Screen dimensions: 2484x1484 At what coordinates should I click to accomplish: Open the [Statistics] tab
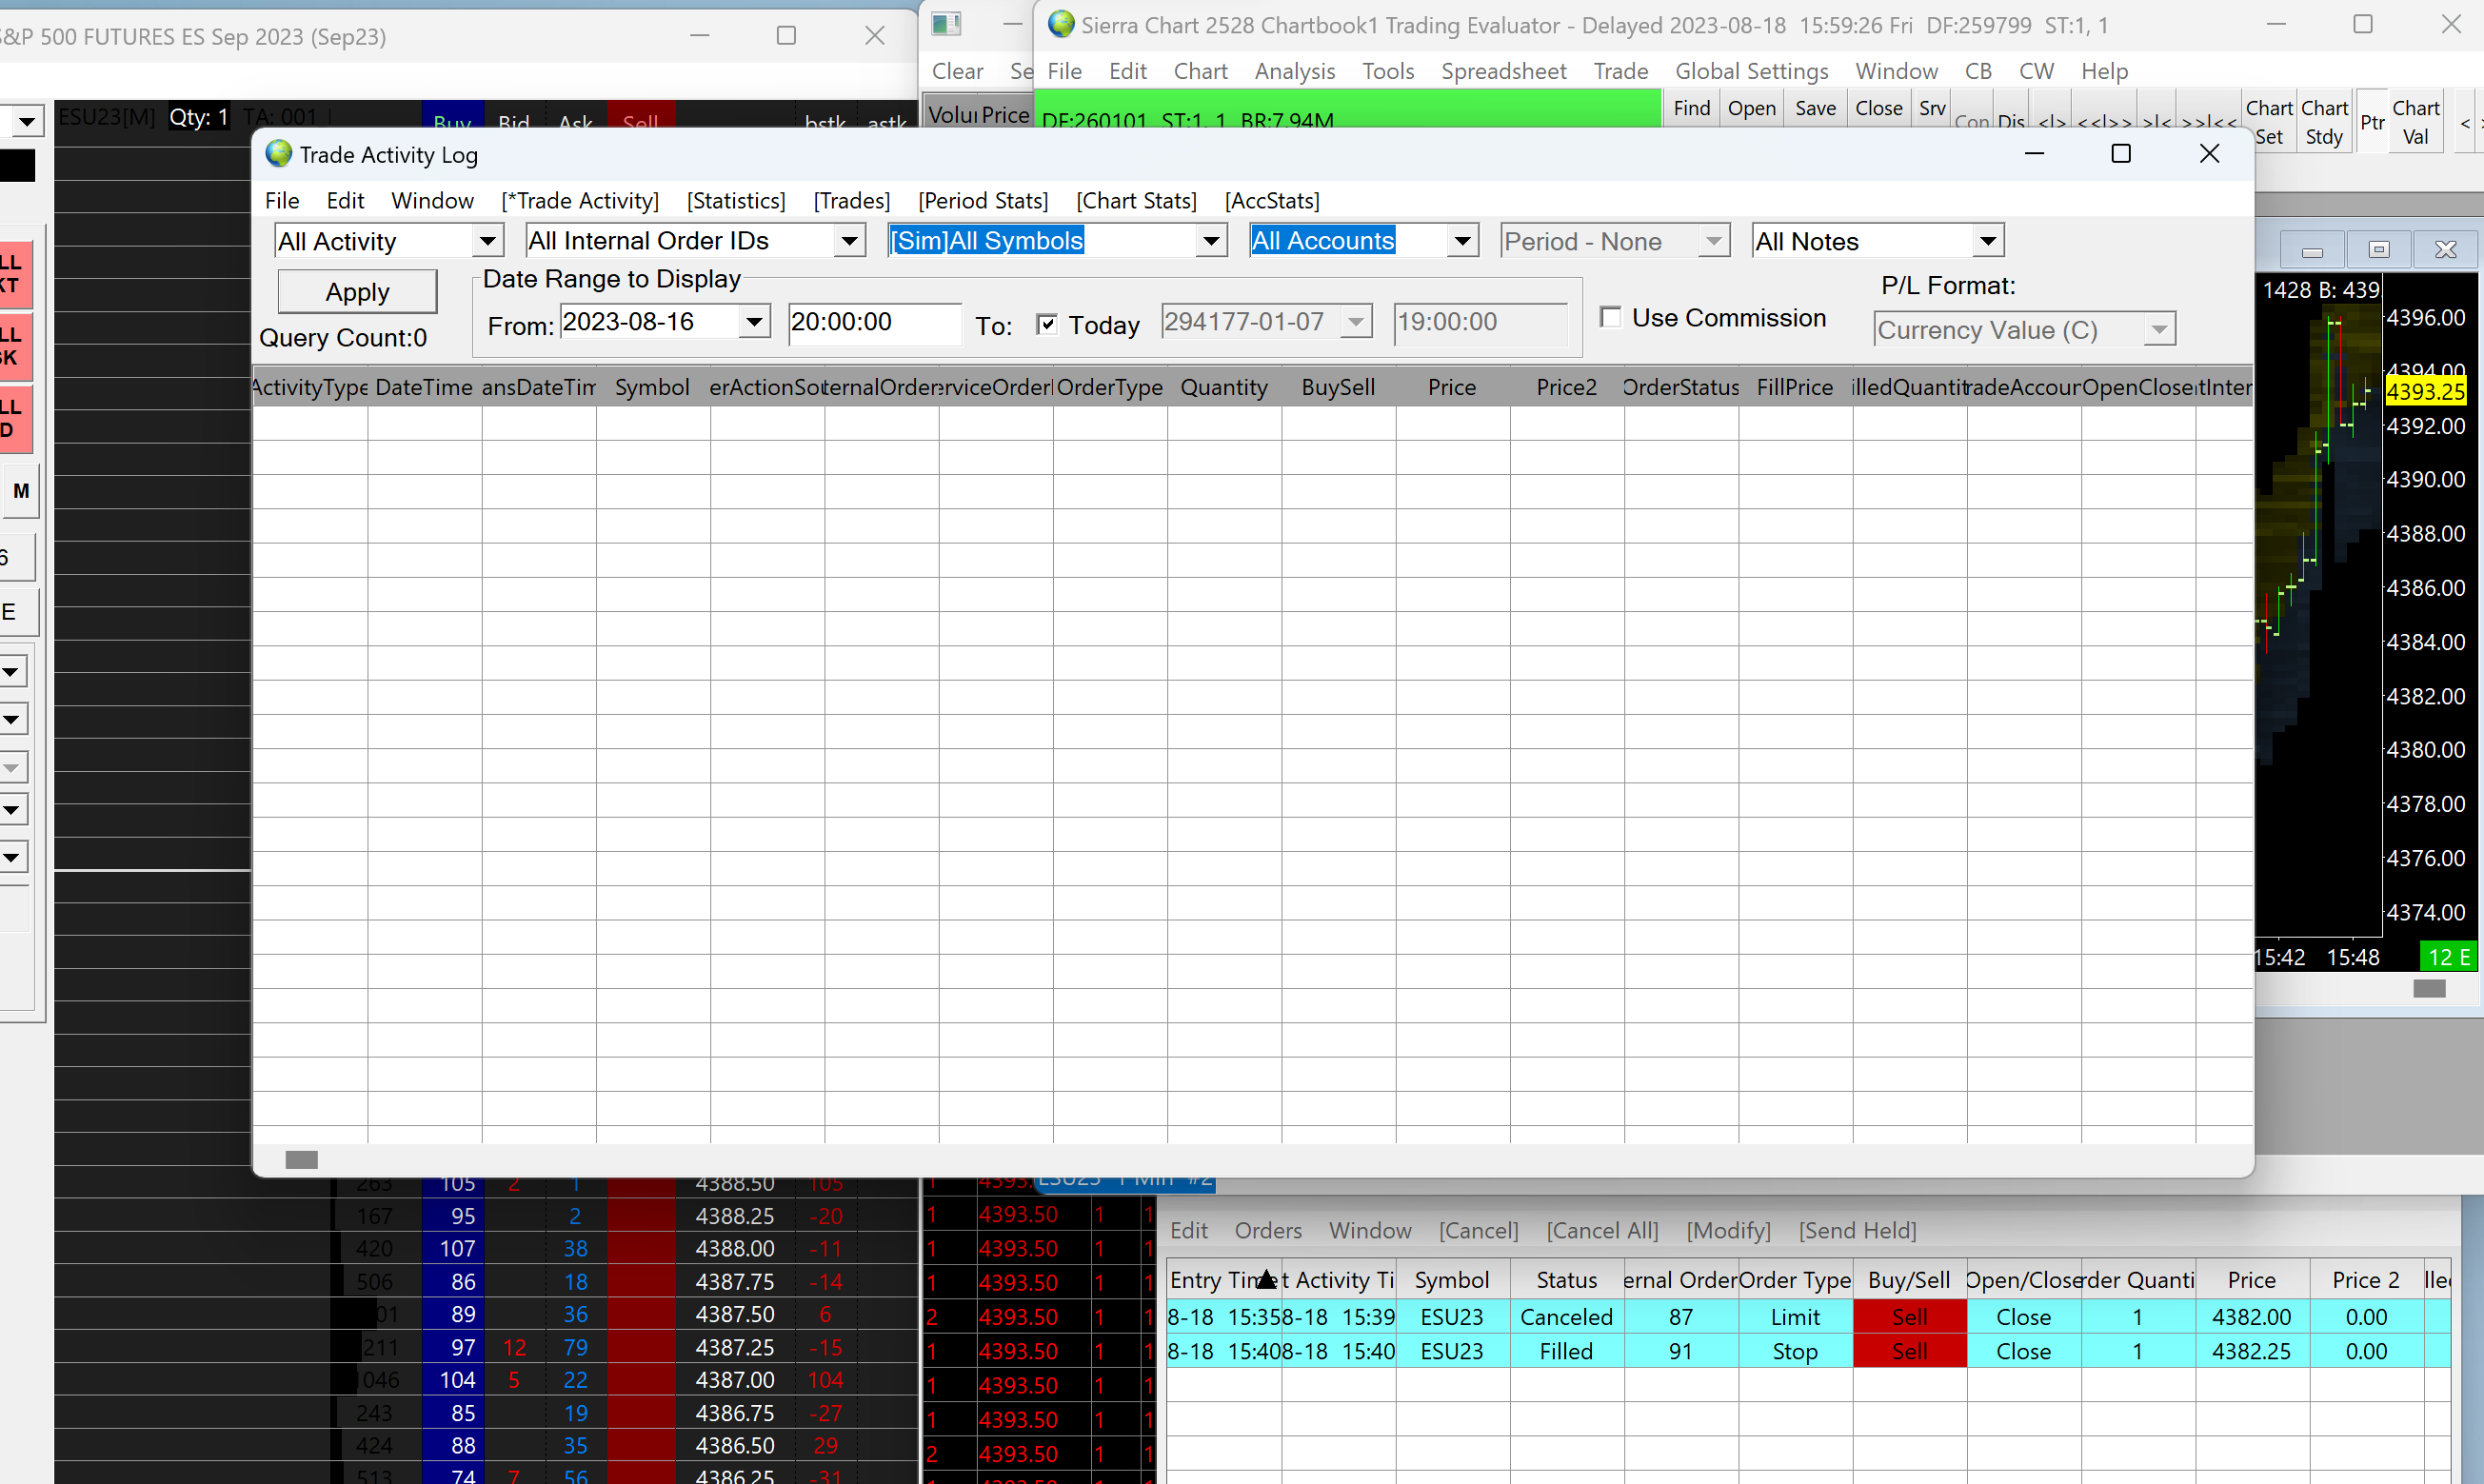735,200
